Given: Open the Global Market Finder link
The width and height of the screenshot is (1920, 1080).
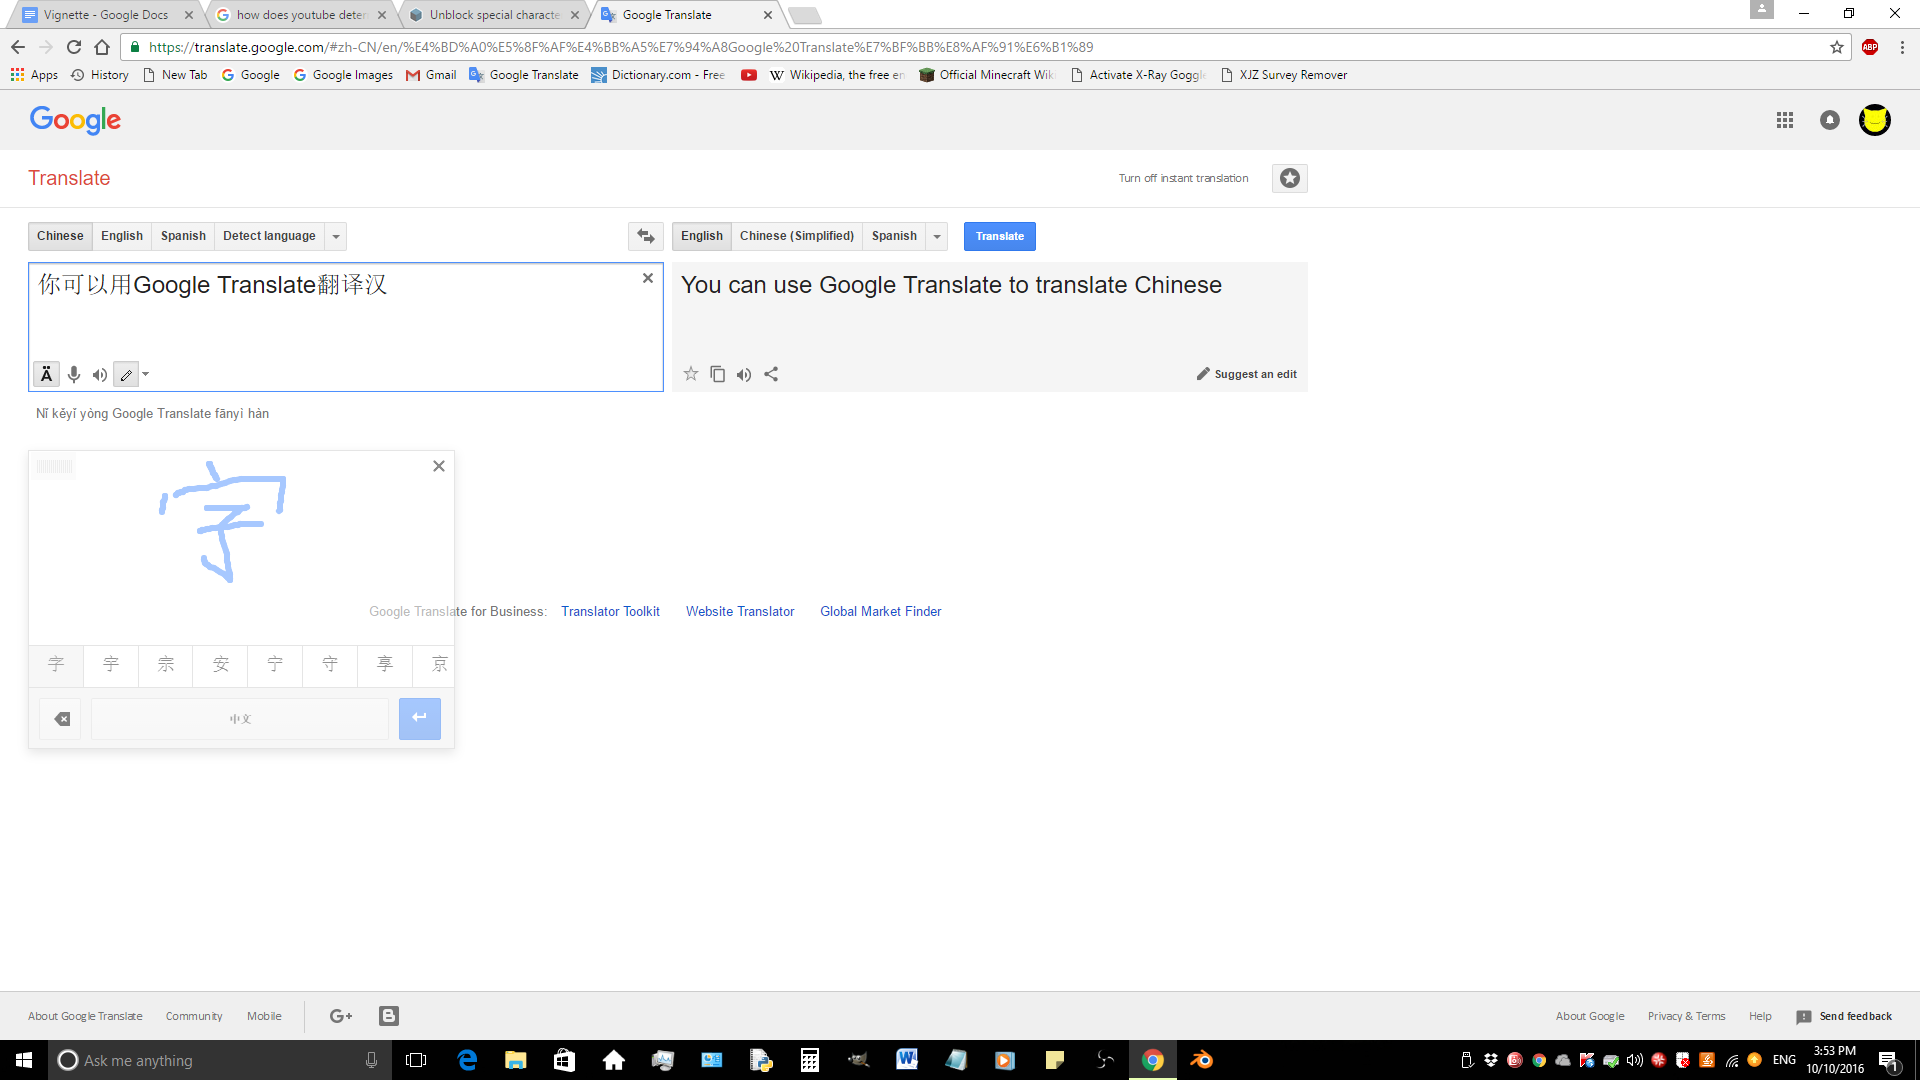Looking at the screenshot, I should [x=881, y=611].
